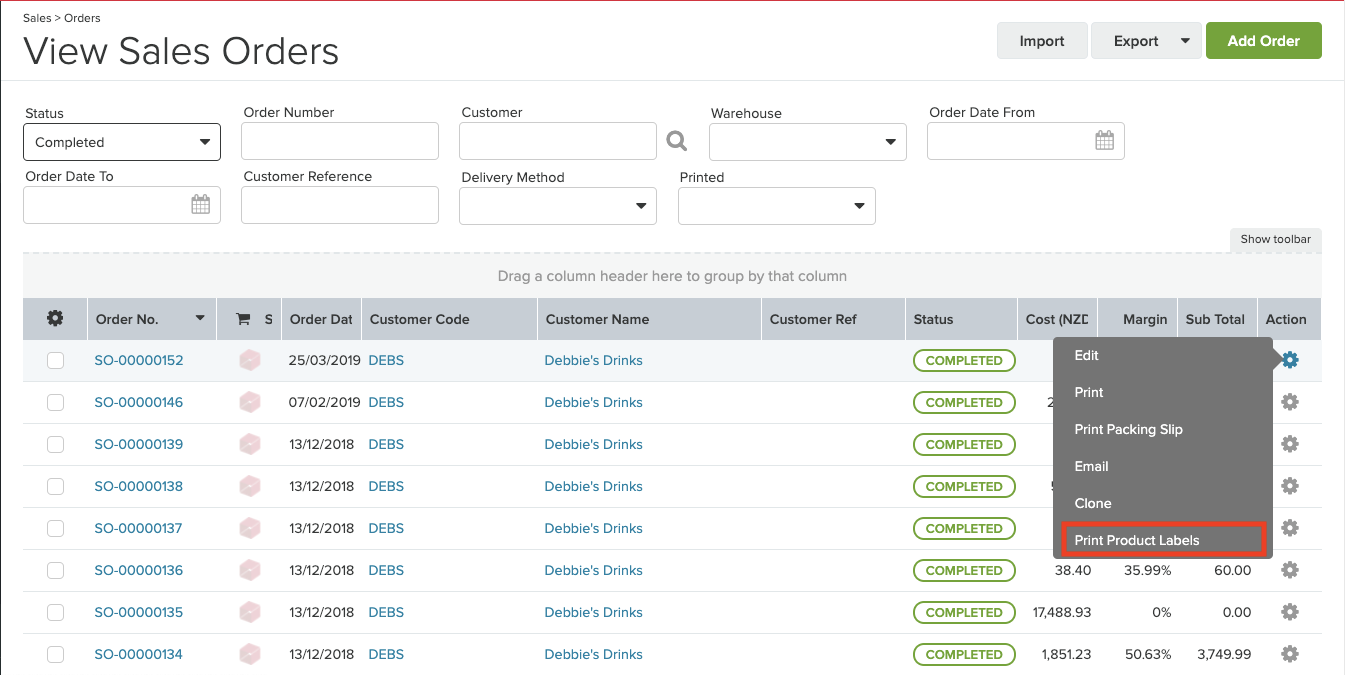Expand the Warehouse dropdown
1345x675 pixels.
click(808, 142)
